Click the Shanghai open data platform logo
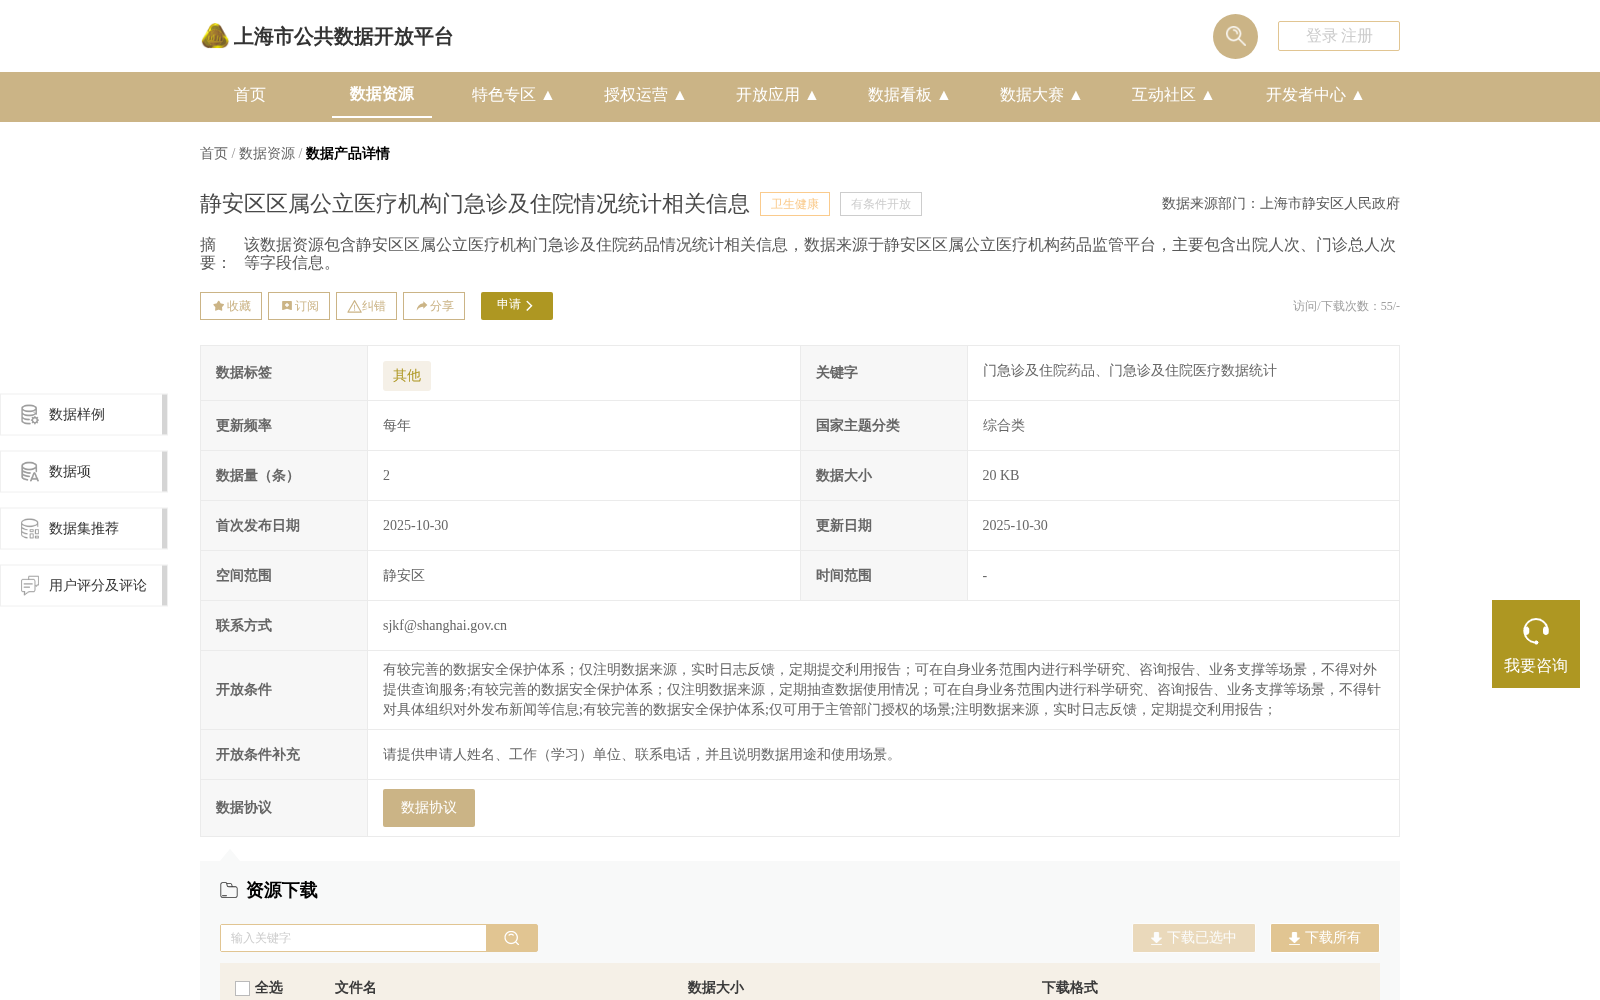The image size is (1600, 1000). coord(327,36)
